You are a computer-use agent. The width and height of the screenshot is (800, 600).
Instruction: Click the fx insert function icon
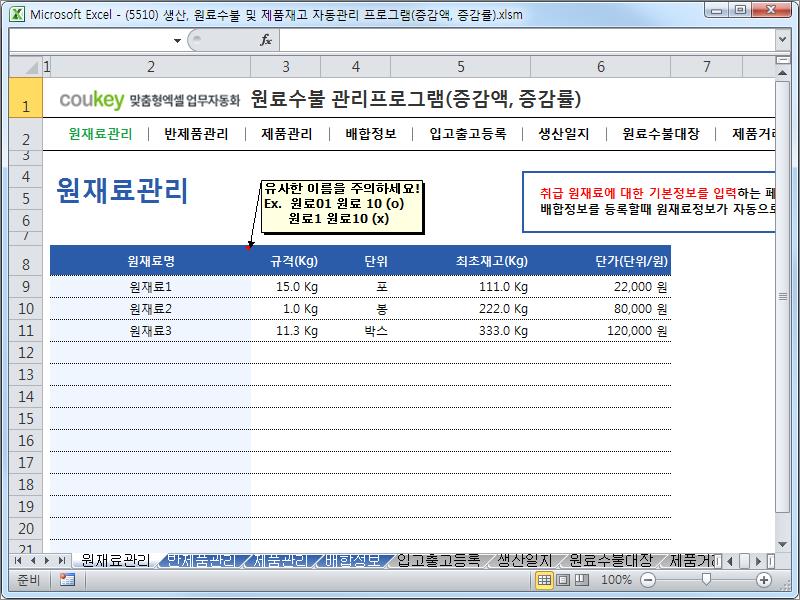[266, 40]
